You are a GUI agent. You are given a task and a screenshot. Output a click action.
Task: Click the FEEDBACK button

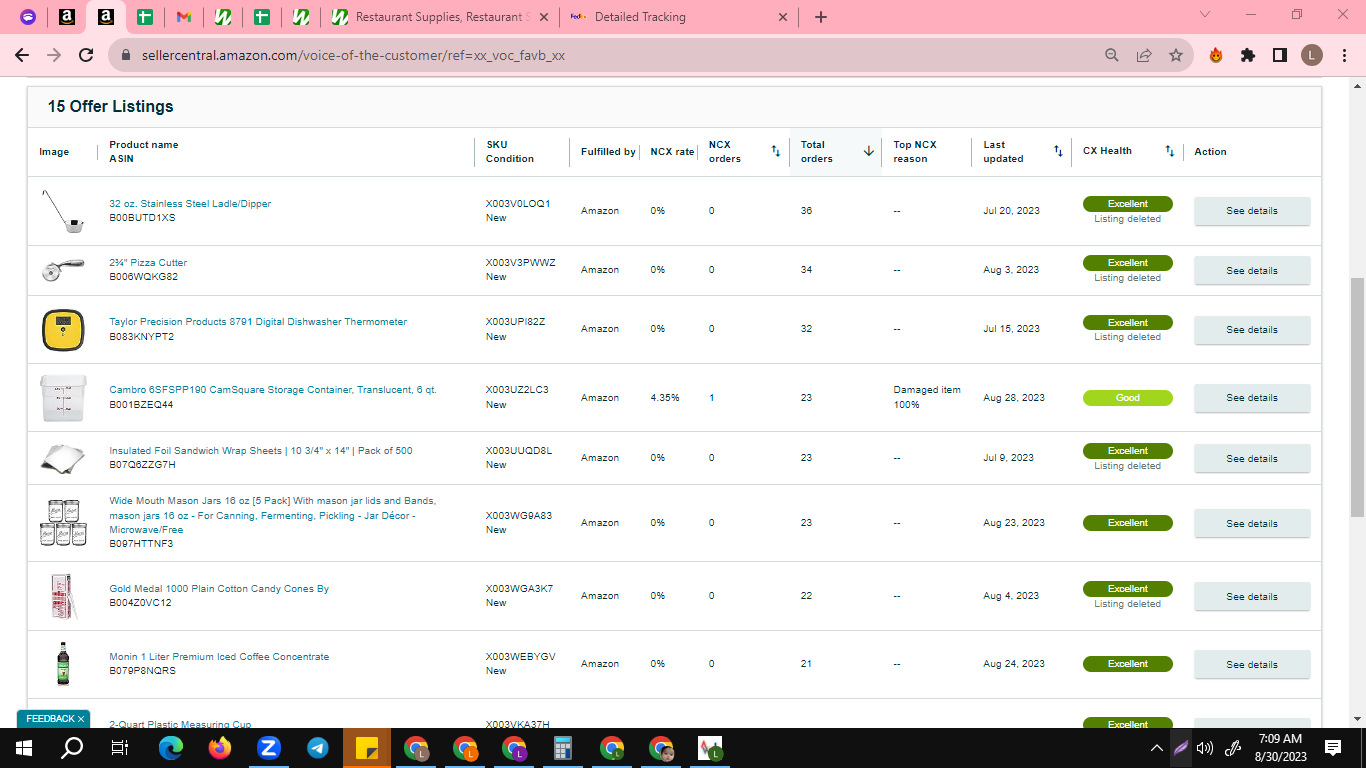click(x=49, y=719)
